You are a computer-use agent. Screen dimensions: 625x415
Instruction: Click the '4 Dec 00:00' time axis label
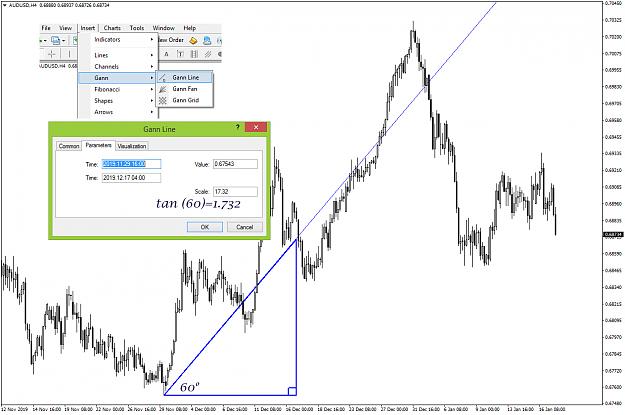pyautogui.click(x=203, y=409)
